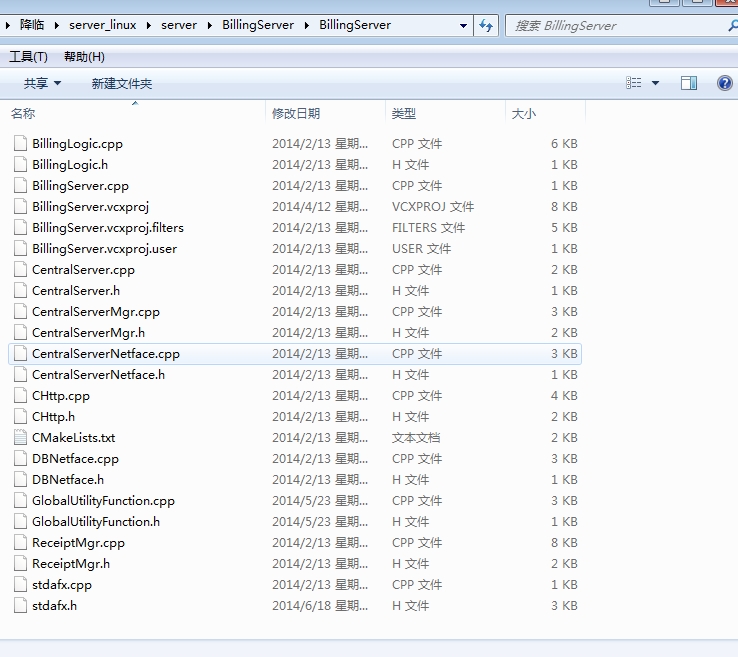Click the BillingLogic.cpp file icon

point(21,144)
